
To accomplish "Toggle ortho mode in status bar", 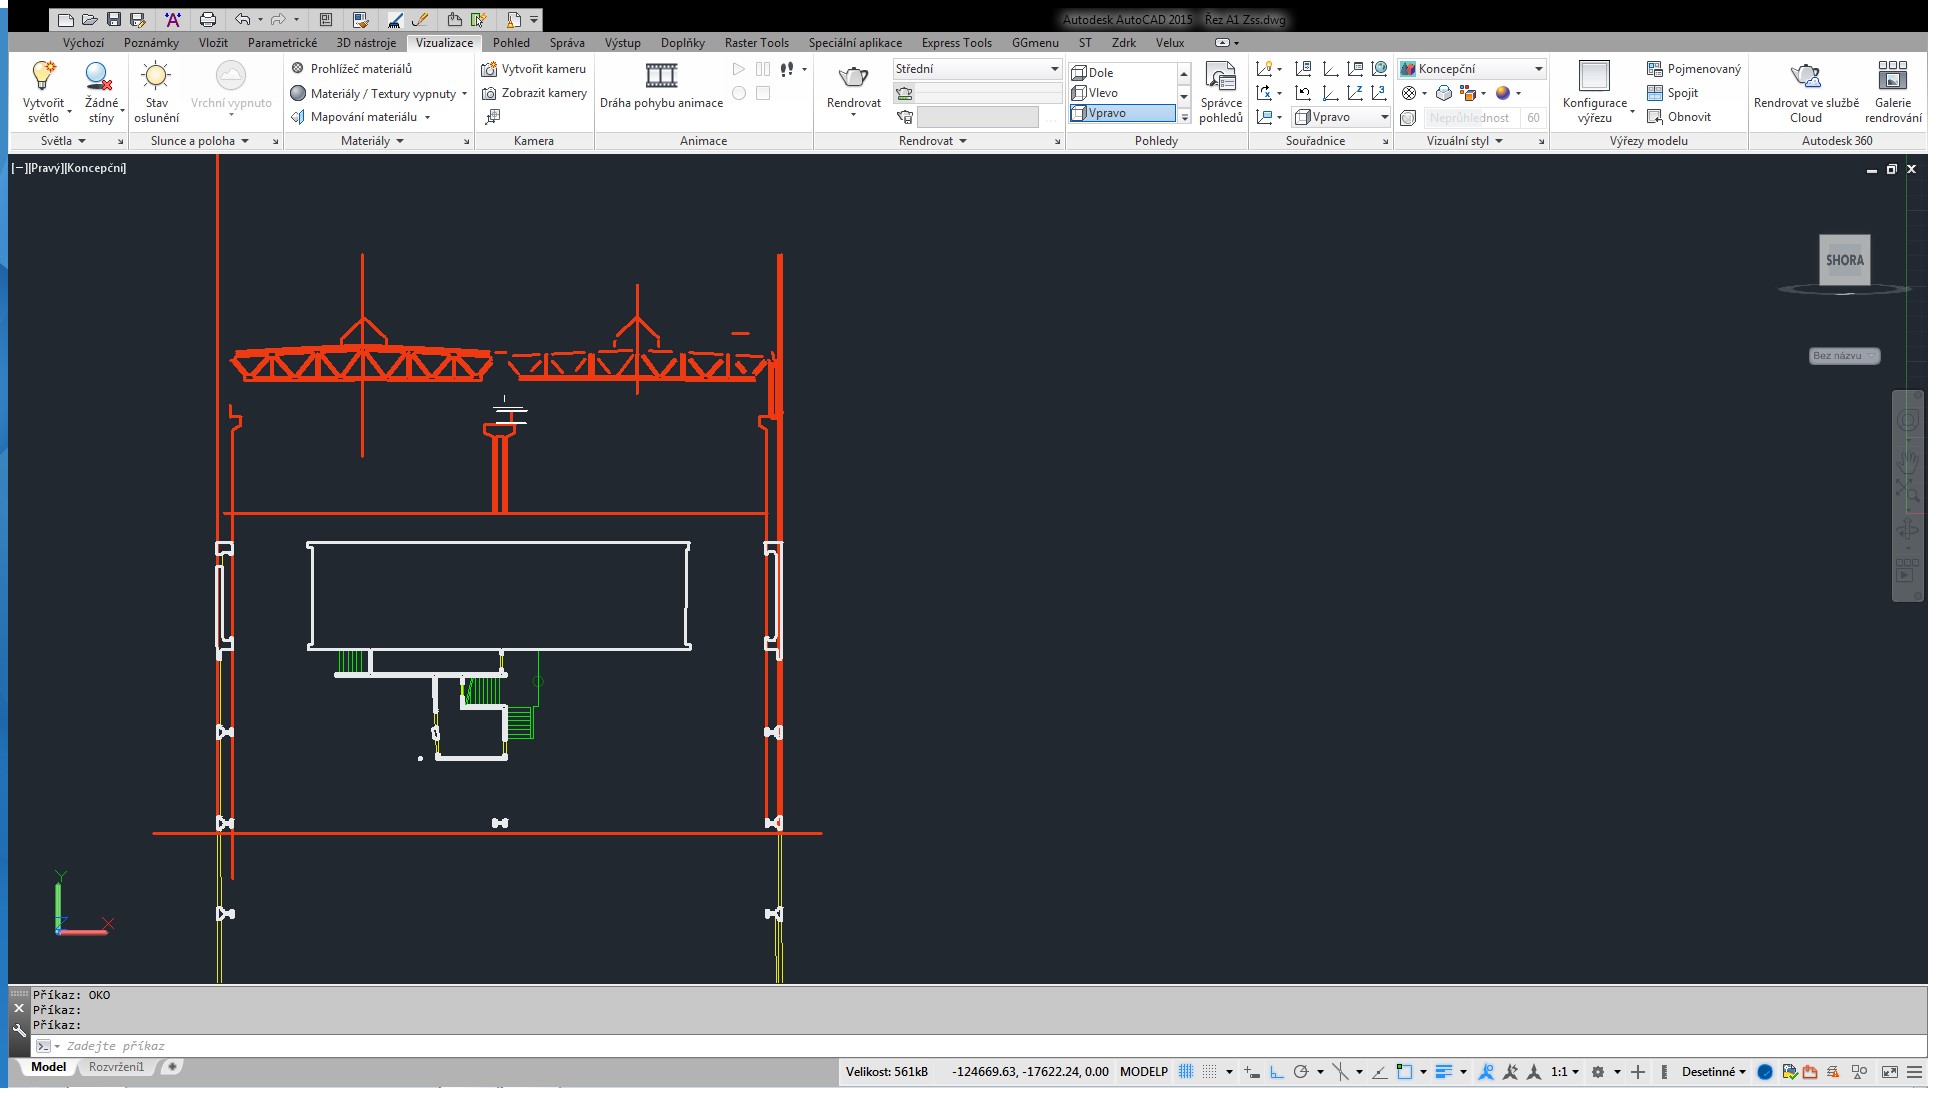I will pyautogui.click(x=1276, y=1072).
